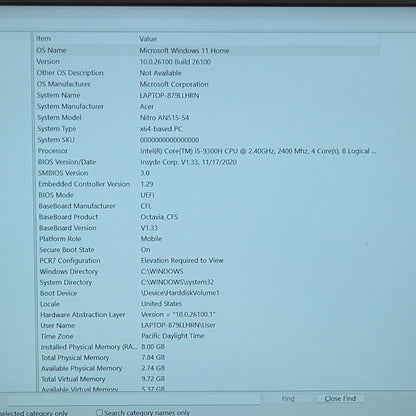The height and width of the screenshot is (416, 416).
Task: Select the Secure Boot State row
Action: coord(207,250)
